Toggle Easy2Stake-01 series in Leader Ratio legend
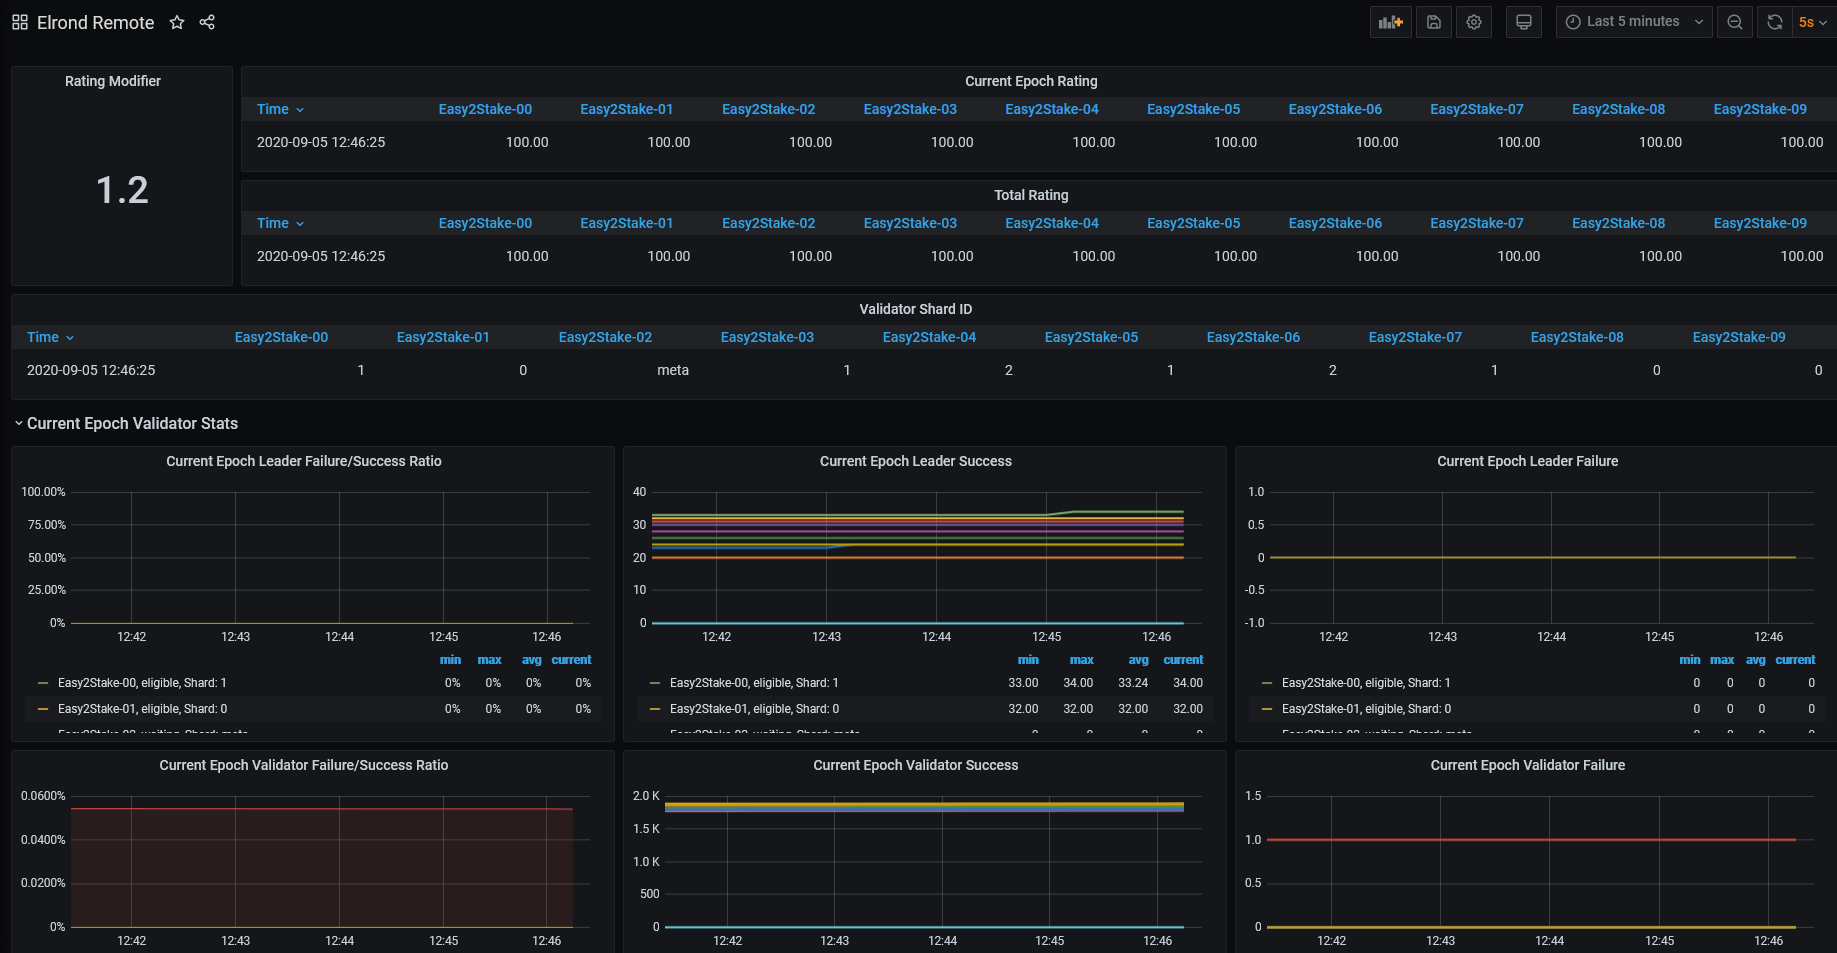This screenshot has width=1837, height=953. 142,709
